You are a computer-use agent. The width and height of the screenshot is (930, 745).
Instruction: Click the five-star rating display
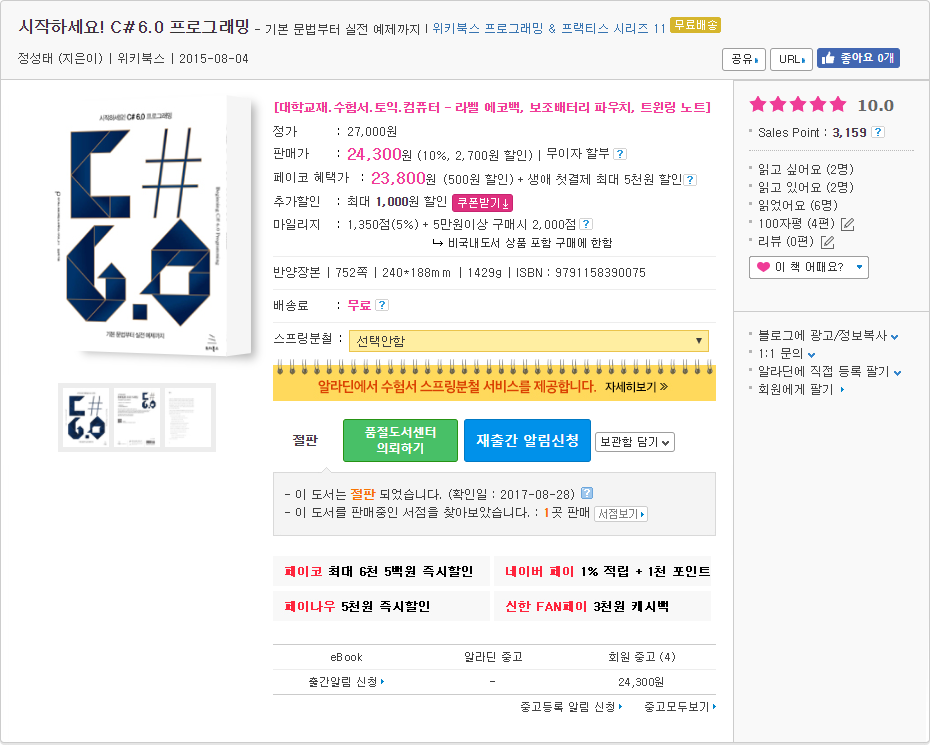point(798,105)
